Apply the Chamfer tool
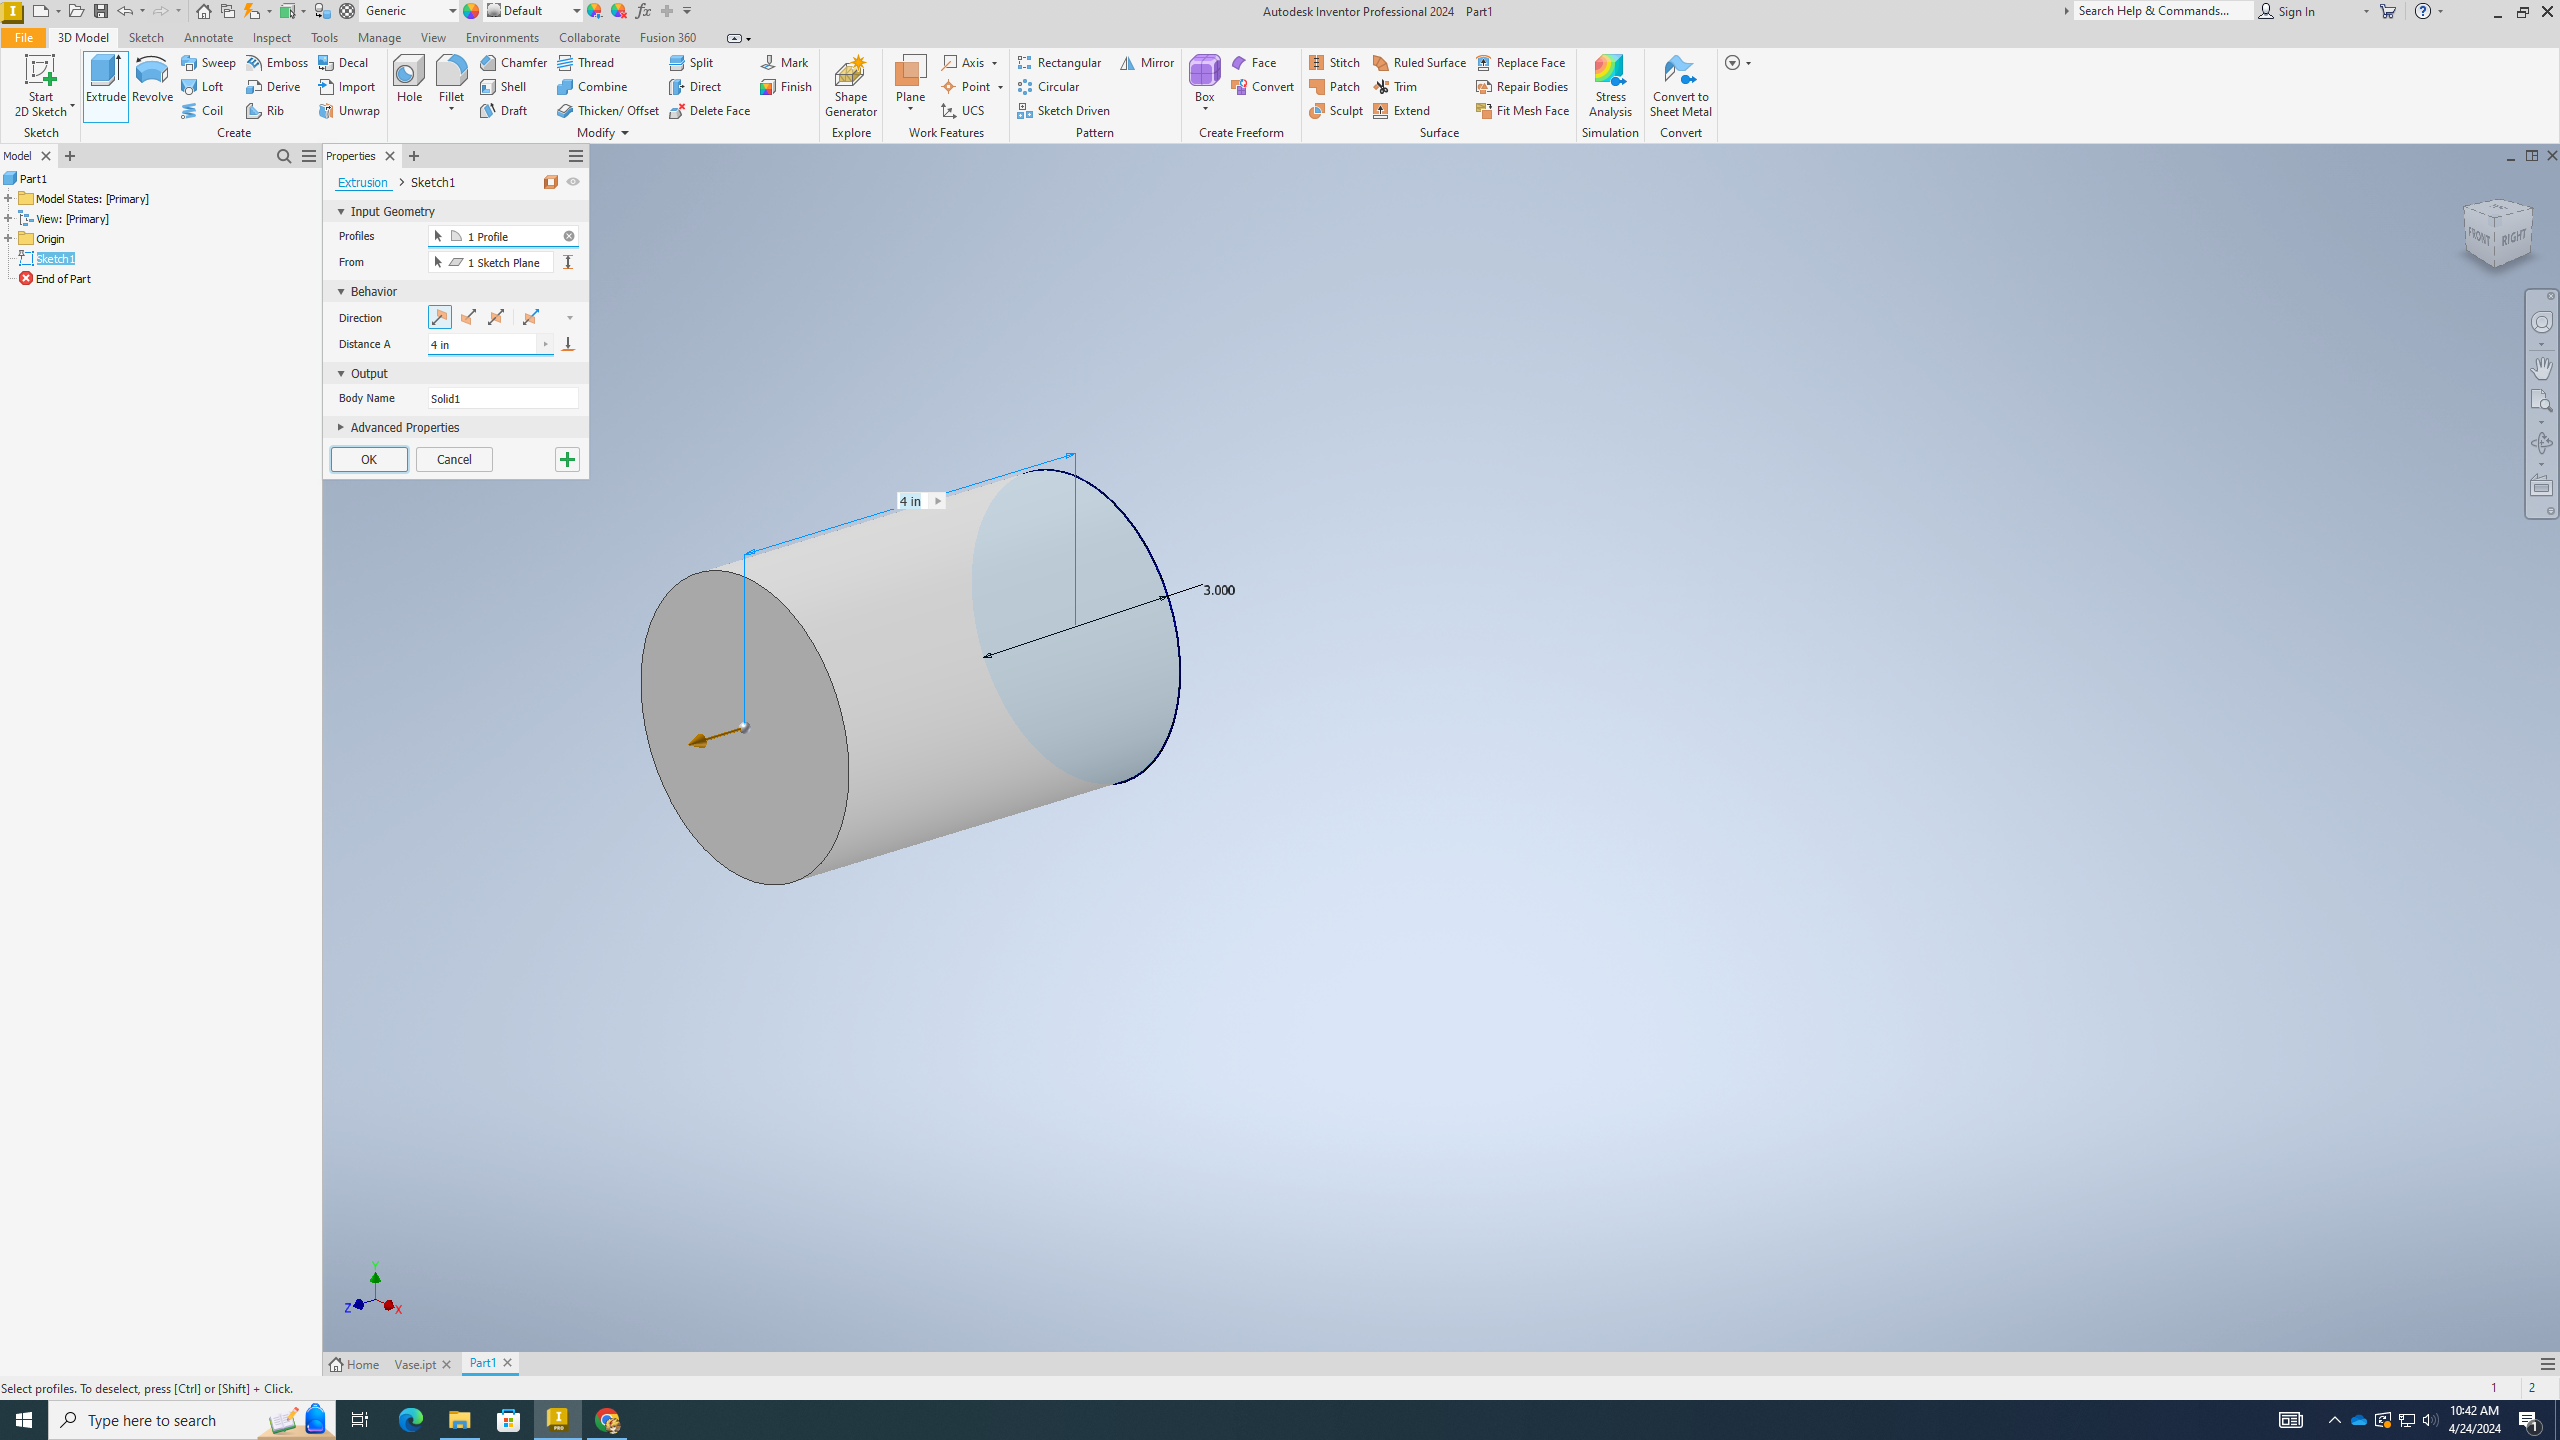The image size is (2560, 1440). coord(514,62)
